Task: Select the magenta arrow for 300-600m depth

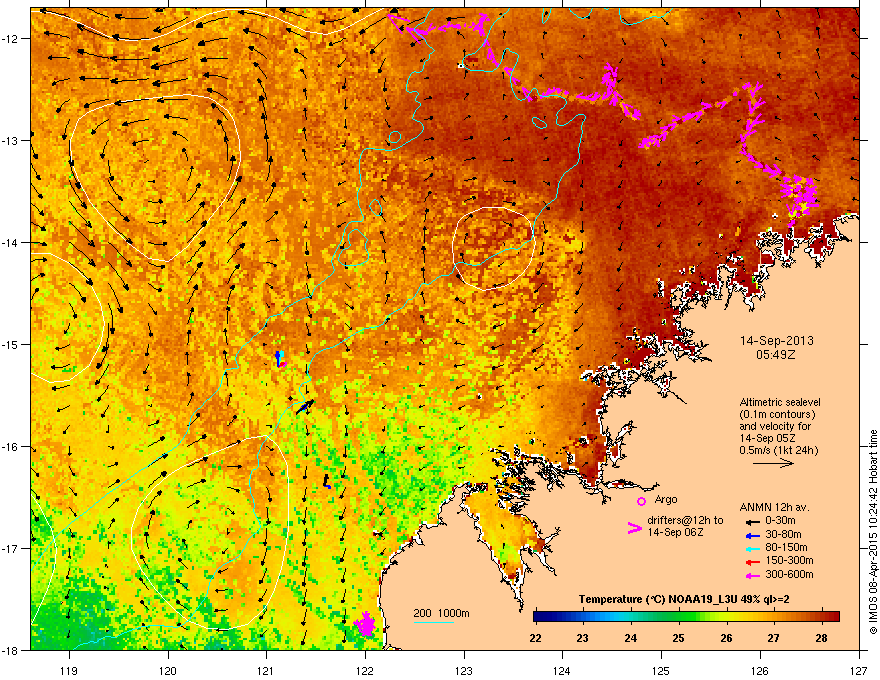Action: [x=753, y=575]
